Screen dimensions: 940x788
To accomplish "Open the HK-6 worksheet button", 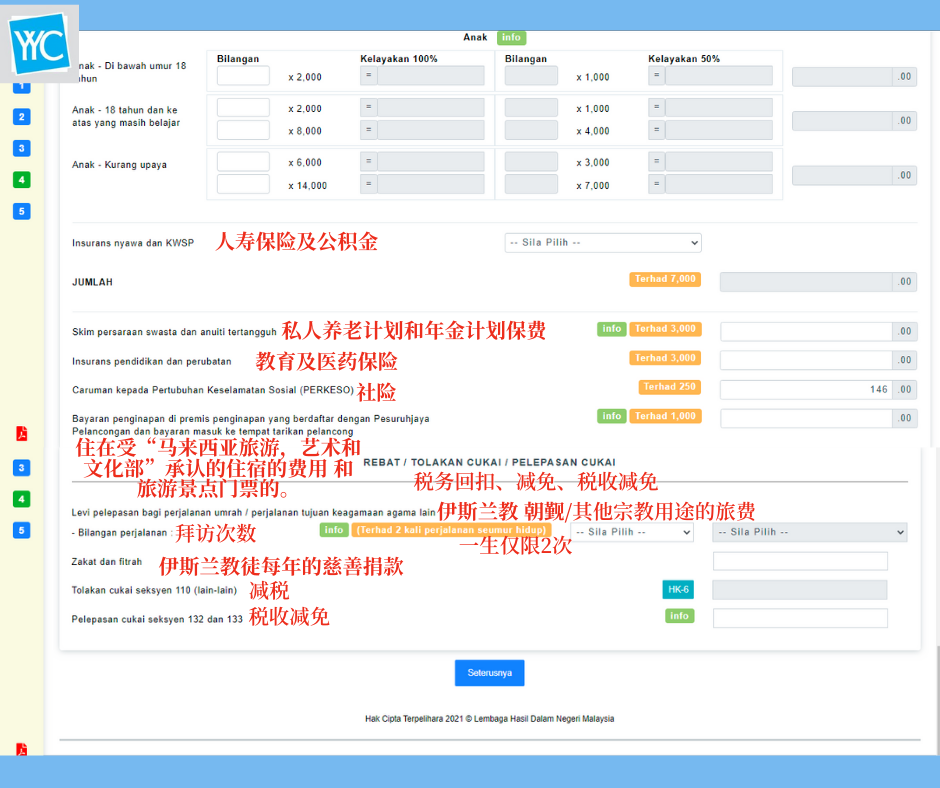I will pos(678,590).
